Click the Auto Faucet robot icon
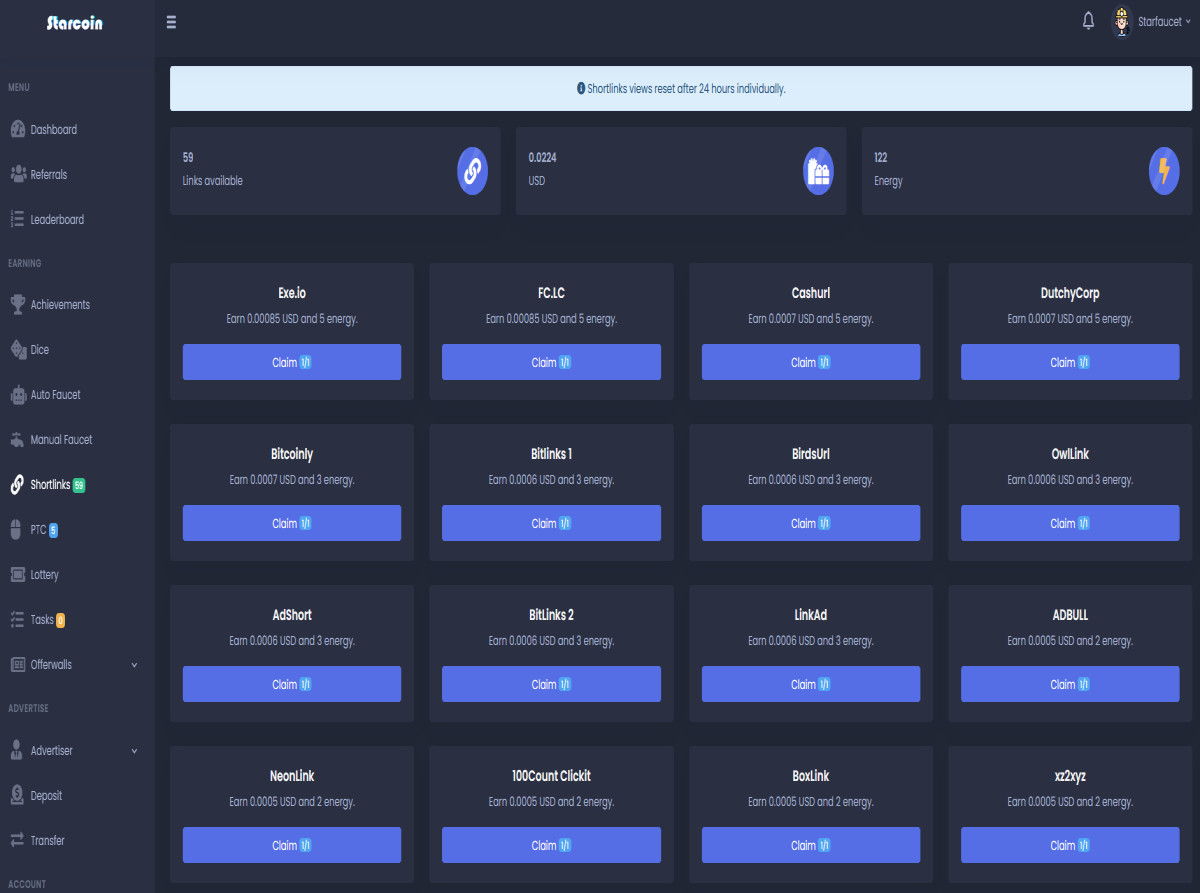1200x893 pixels. click(x=17, y=394)
